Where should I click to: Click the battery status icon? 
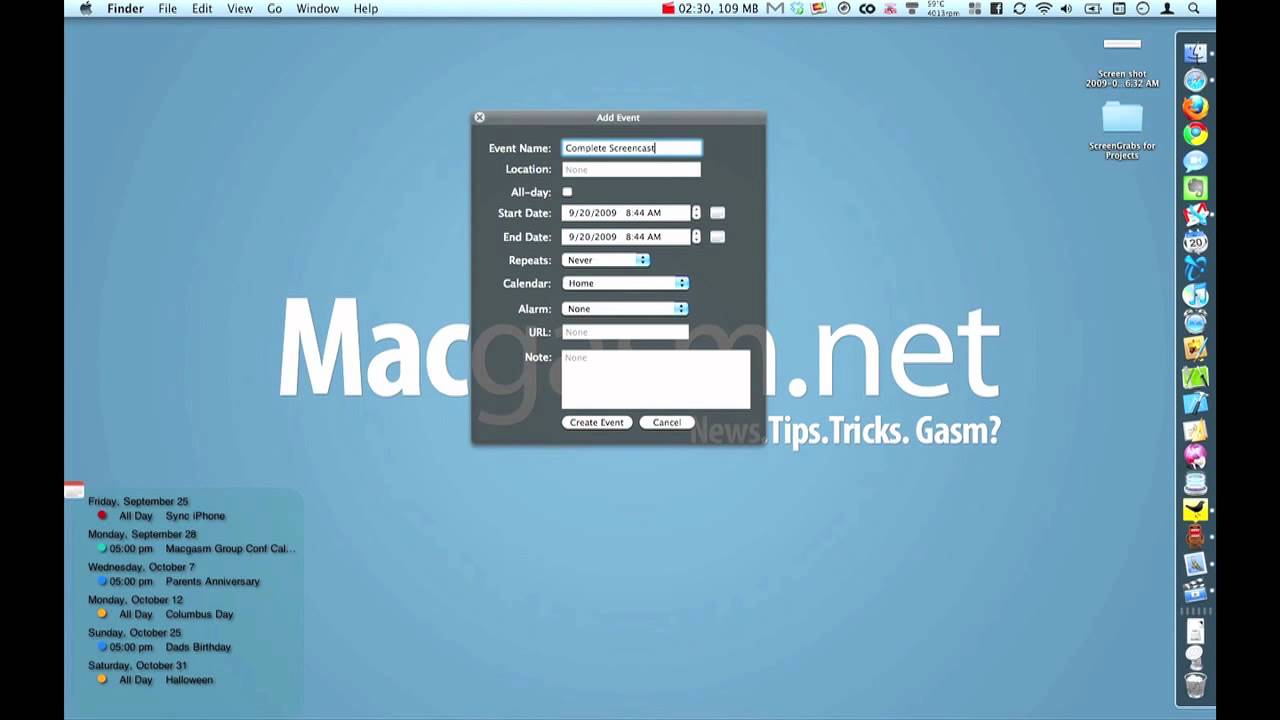1093,8
